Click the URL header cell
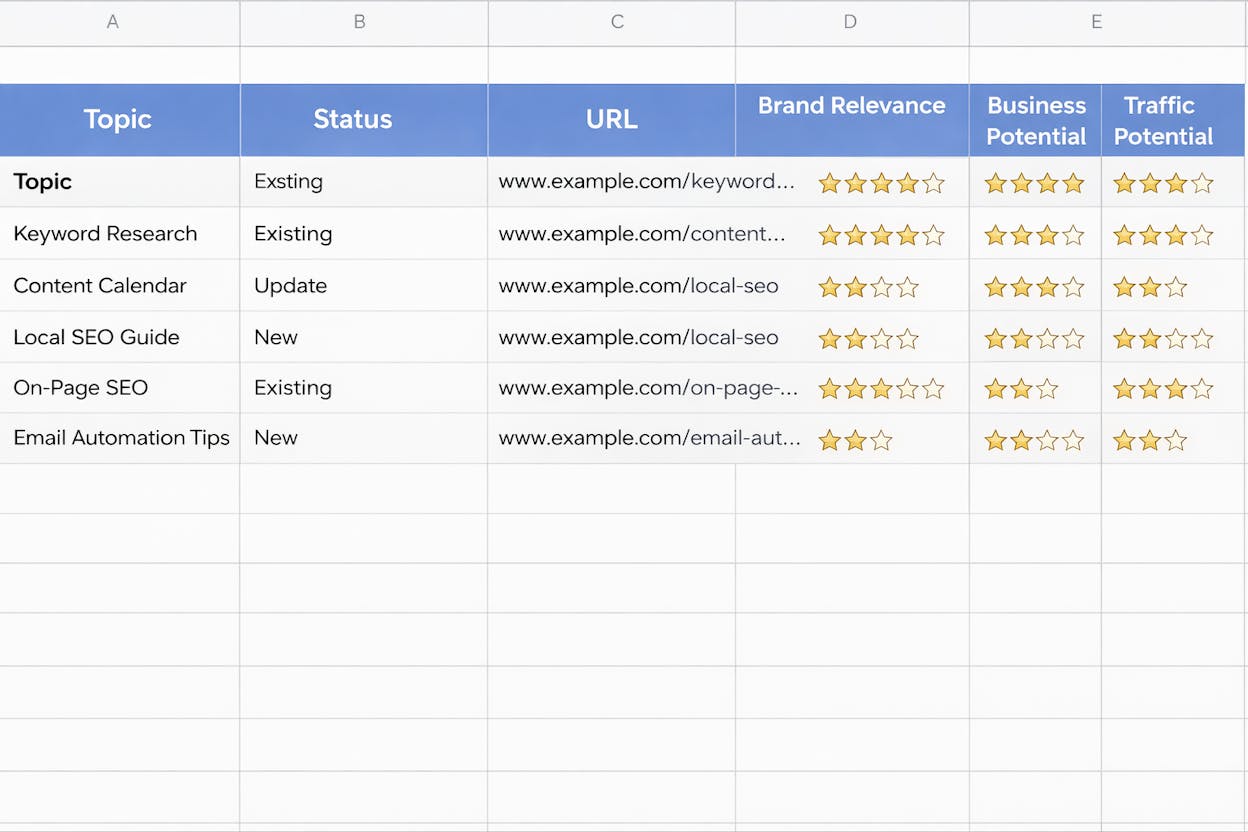Image resolution: width=1248 pixels, height=832 pixels. click(x=611, y=120)
